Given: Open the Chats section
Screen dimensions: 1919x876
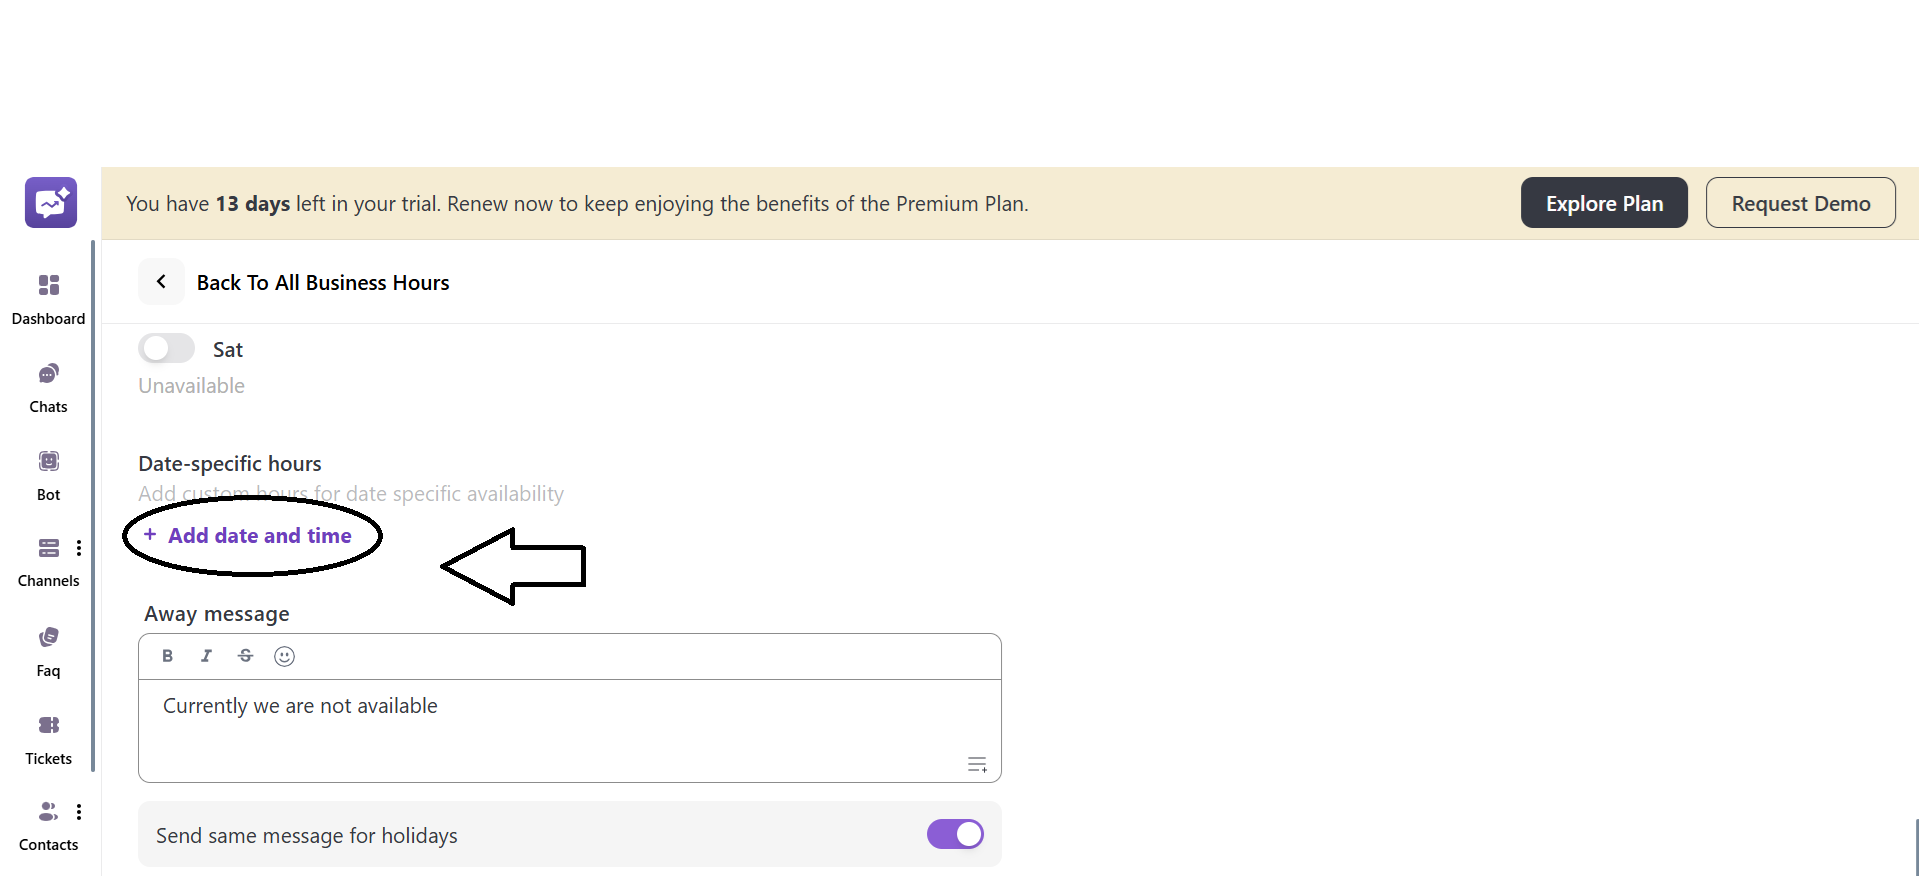Looking at the screenshot, I should (x=48, y=385).
